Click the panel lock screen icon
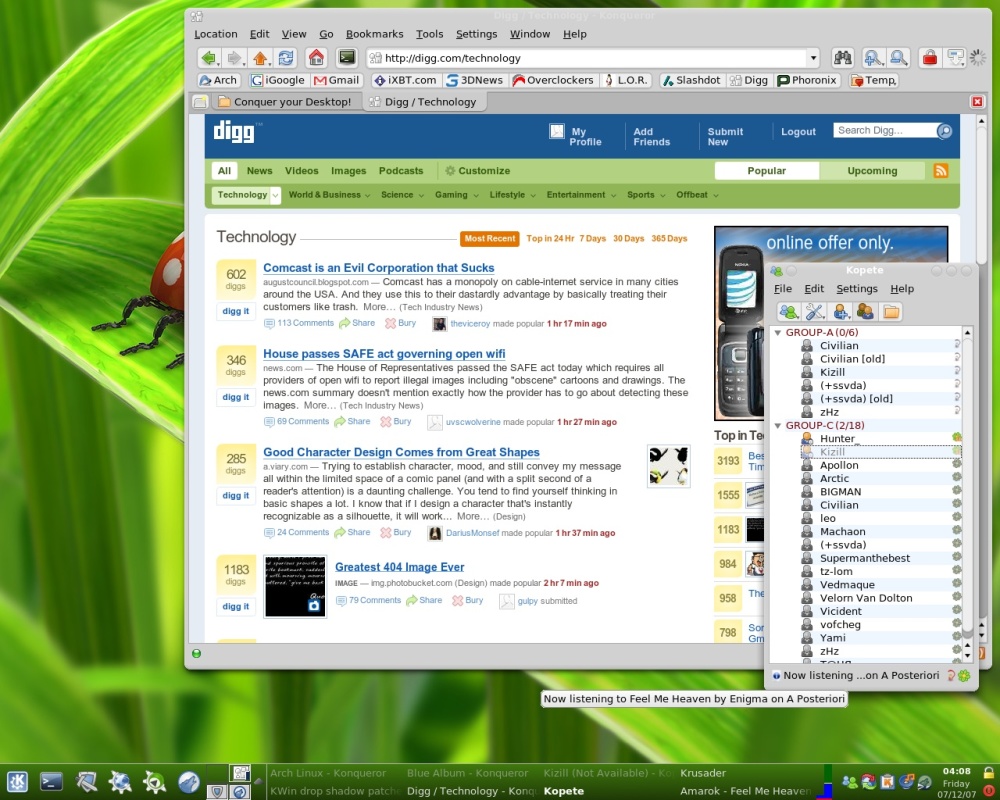 (x=989, y=773)
